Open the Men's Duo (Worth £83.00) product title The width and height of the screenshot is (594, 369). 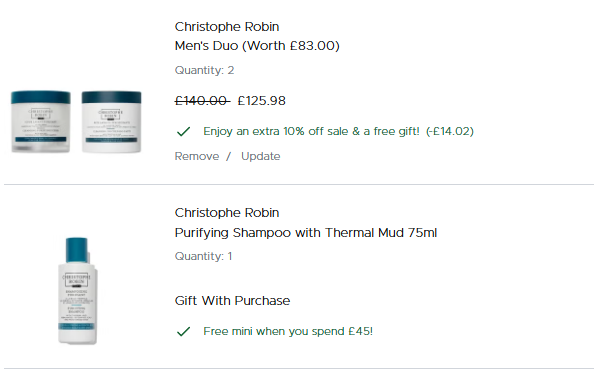coord(257,46)
